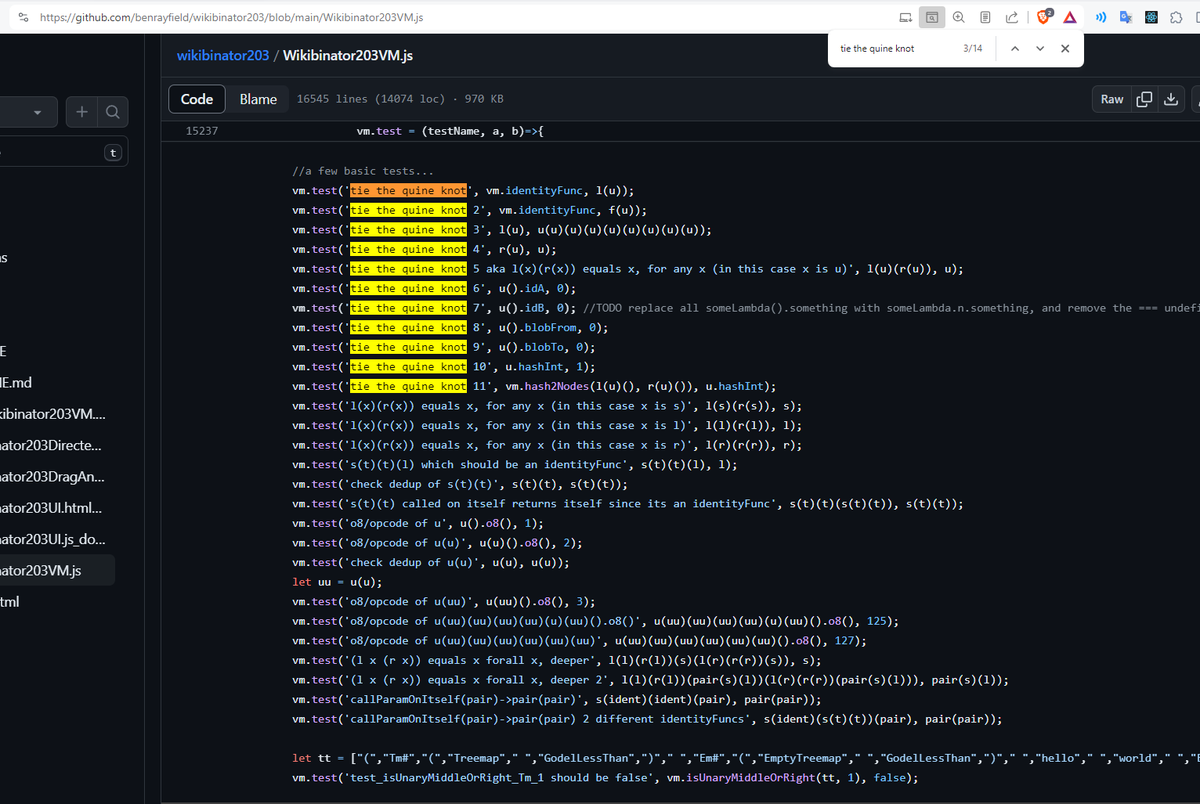Switch to the Code view tab
Image resolution: width=1200 pixels, height=804 pixels.
click(x=197, y=99)
